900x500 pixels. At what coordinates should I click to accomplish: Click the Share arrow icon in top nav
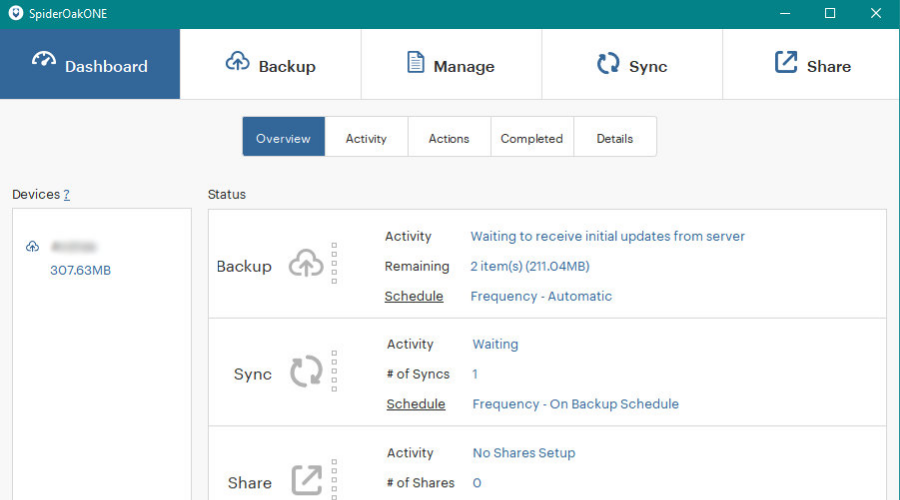pyautogui.click(x=786, y=62)
